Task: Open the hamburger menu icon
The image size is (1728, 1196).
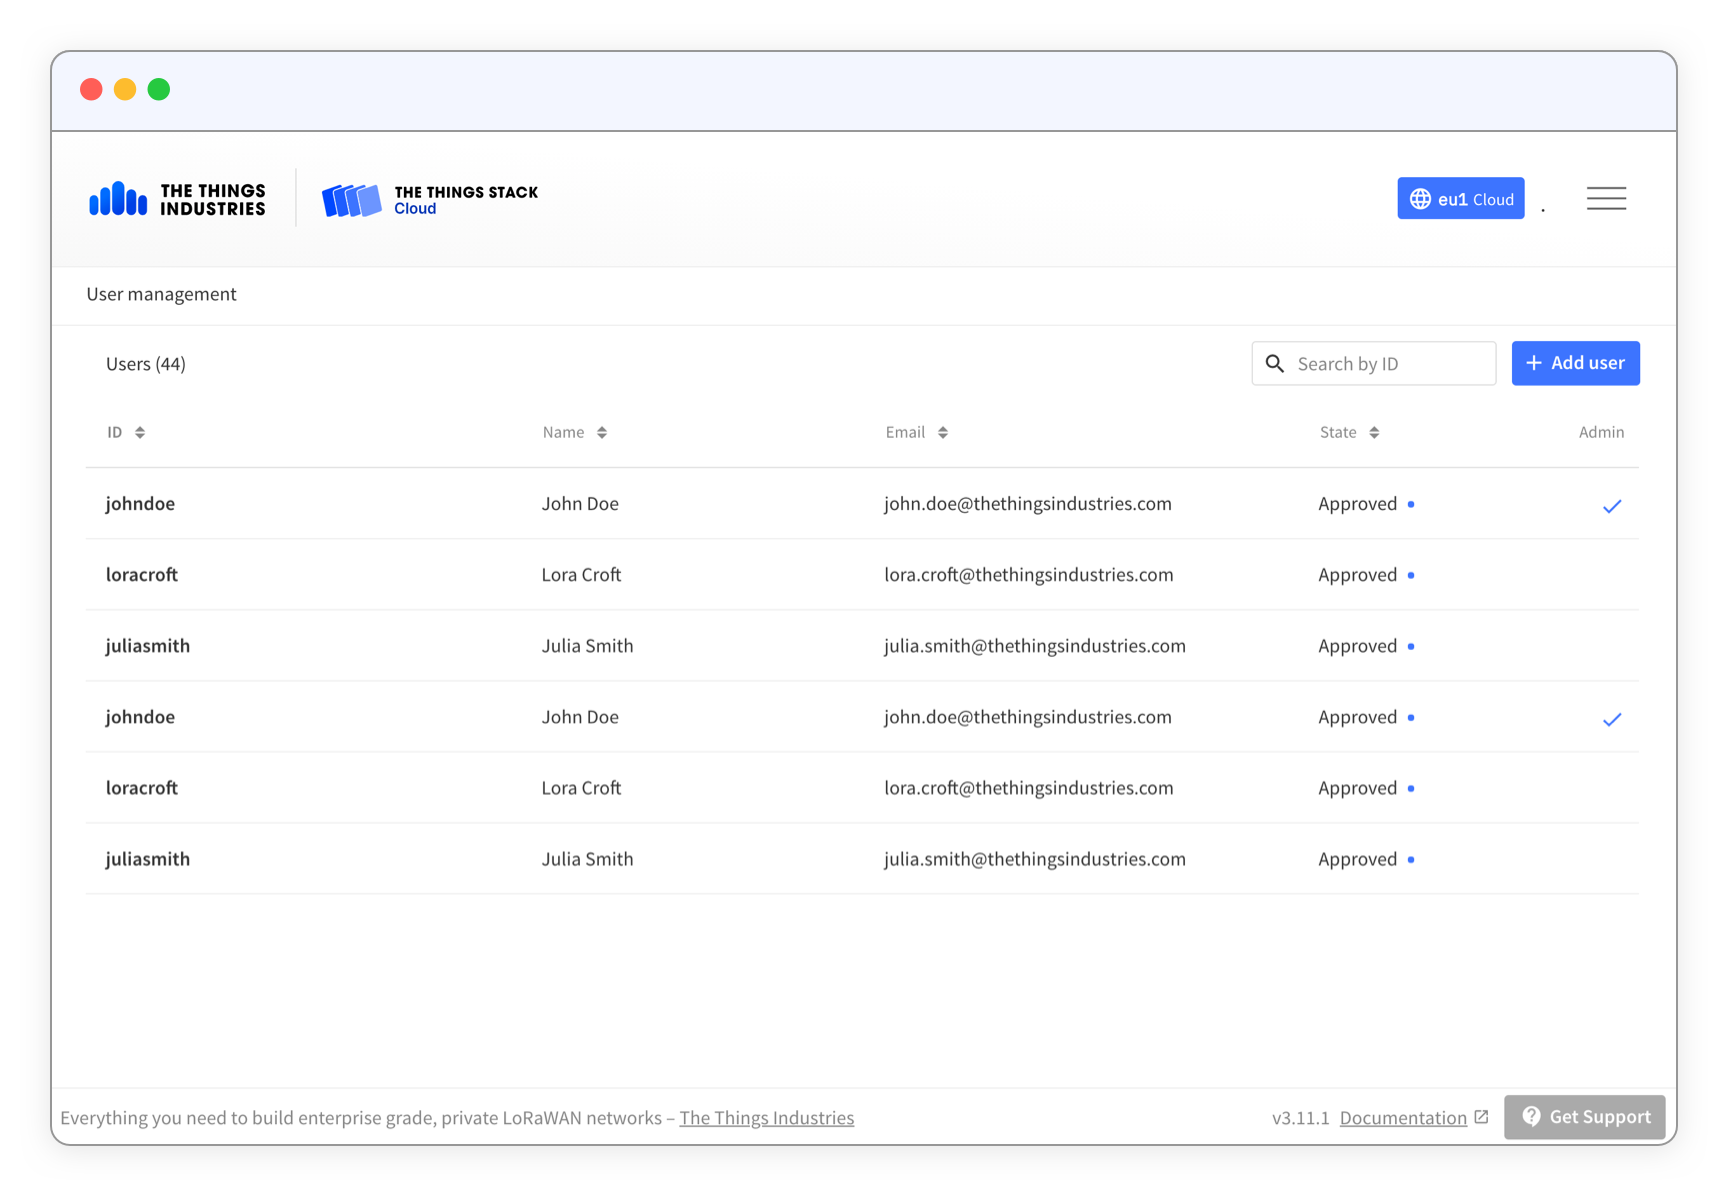Action: point(1606,198)
